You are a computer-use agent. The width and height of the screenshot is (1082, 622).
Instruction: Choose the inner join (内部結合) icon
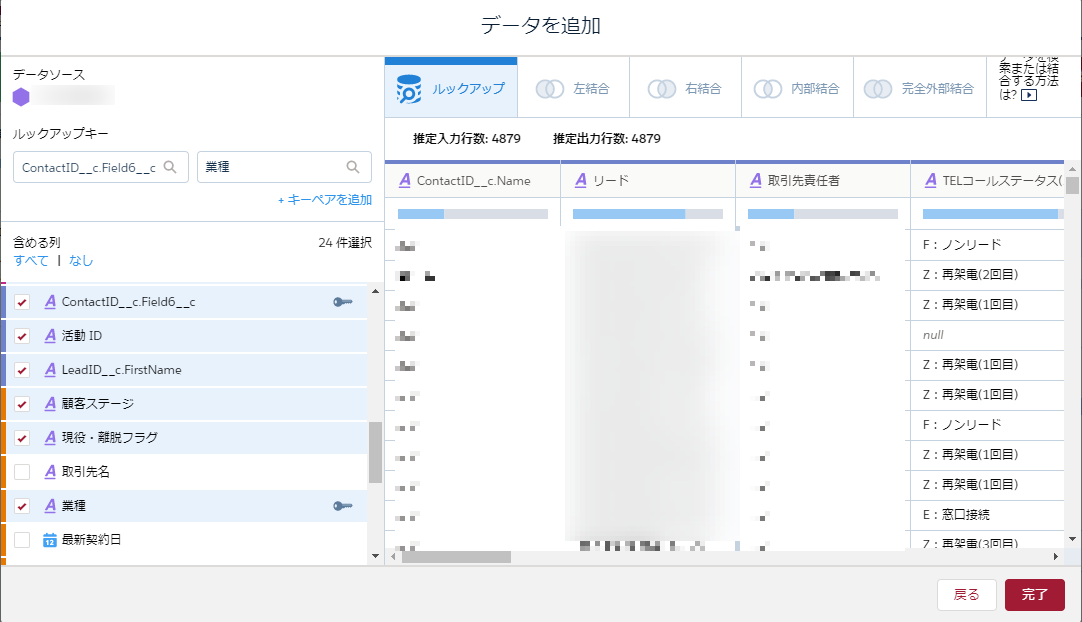point(768,89)
